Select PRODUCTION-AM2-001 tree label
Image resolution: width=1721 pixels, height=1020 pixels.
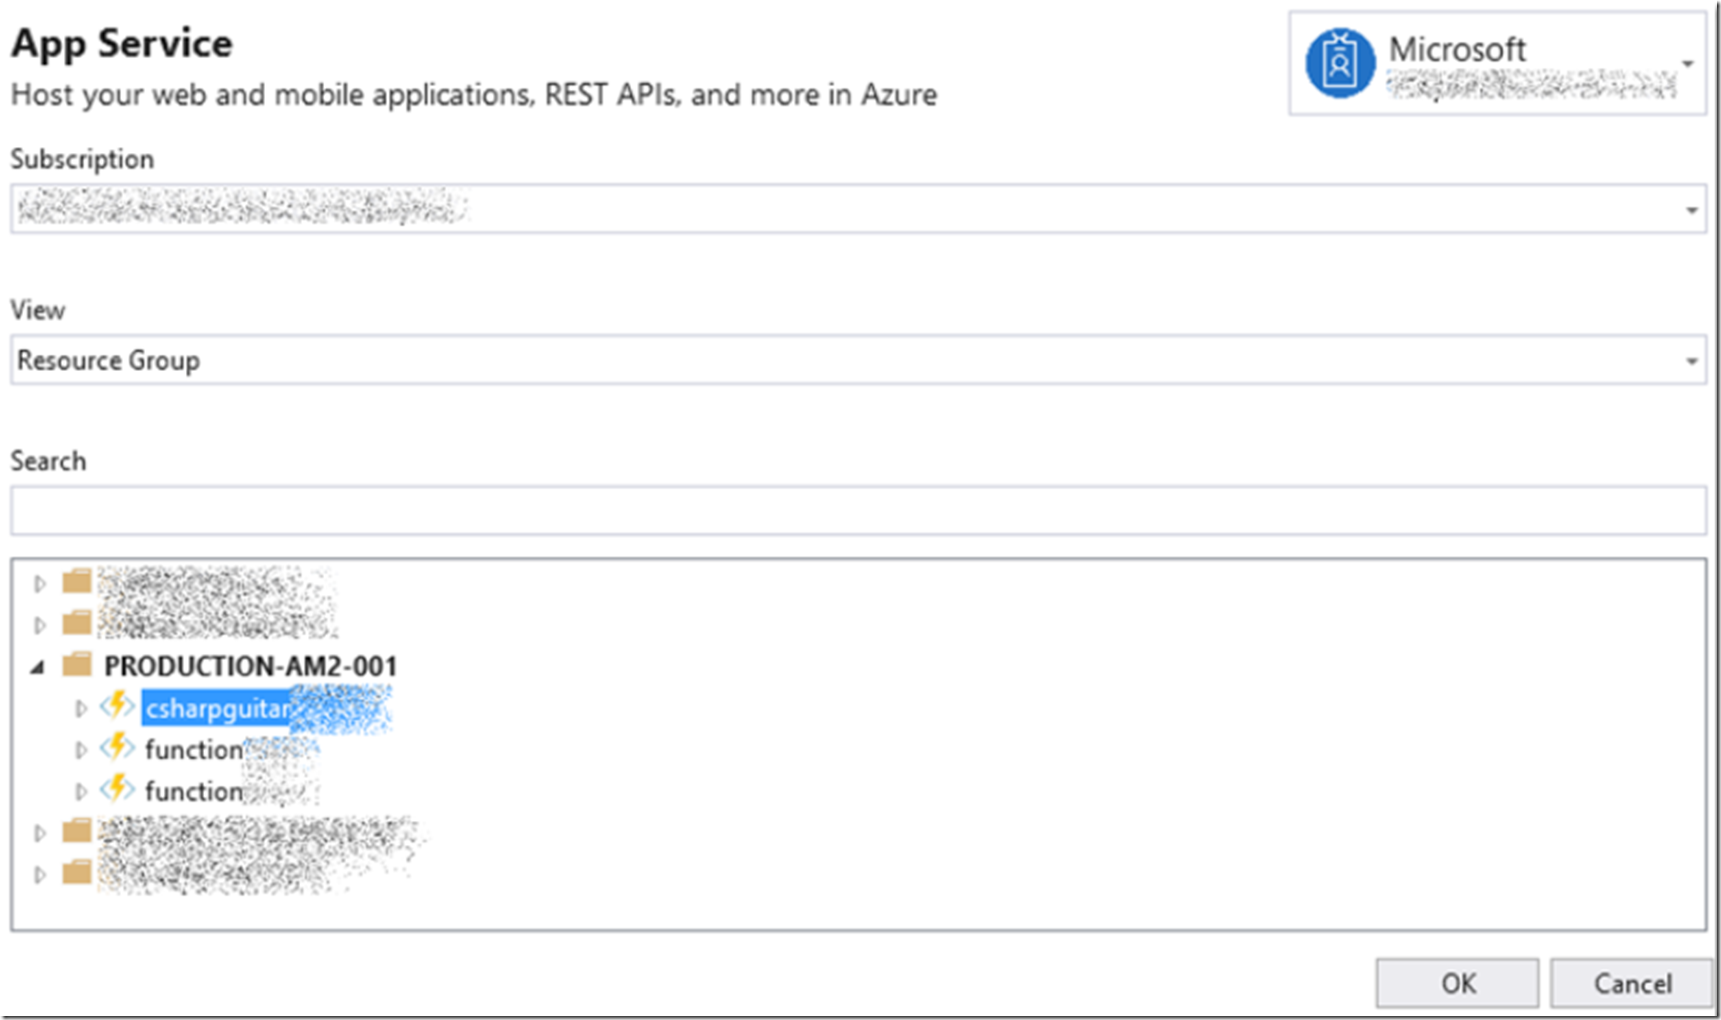point(250,666)
